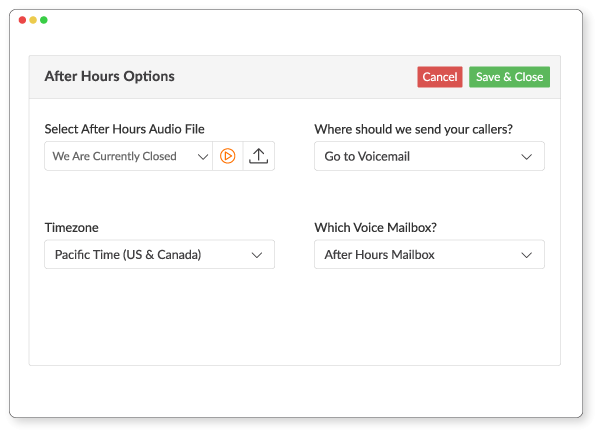Click the Which Voice Mailbox? label
Viewport: 600px width, 435px height.
[x=375, y=228]
